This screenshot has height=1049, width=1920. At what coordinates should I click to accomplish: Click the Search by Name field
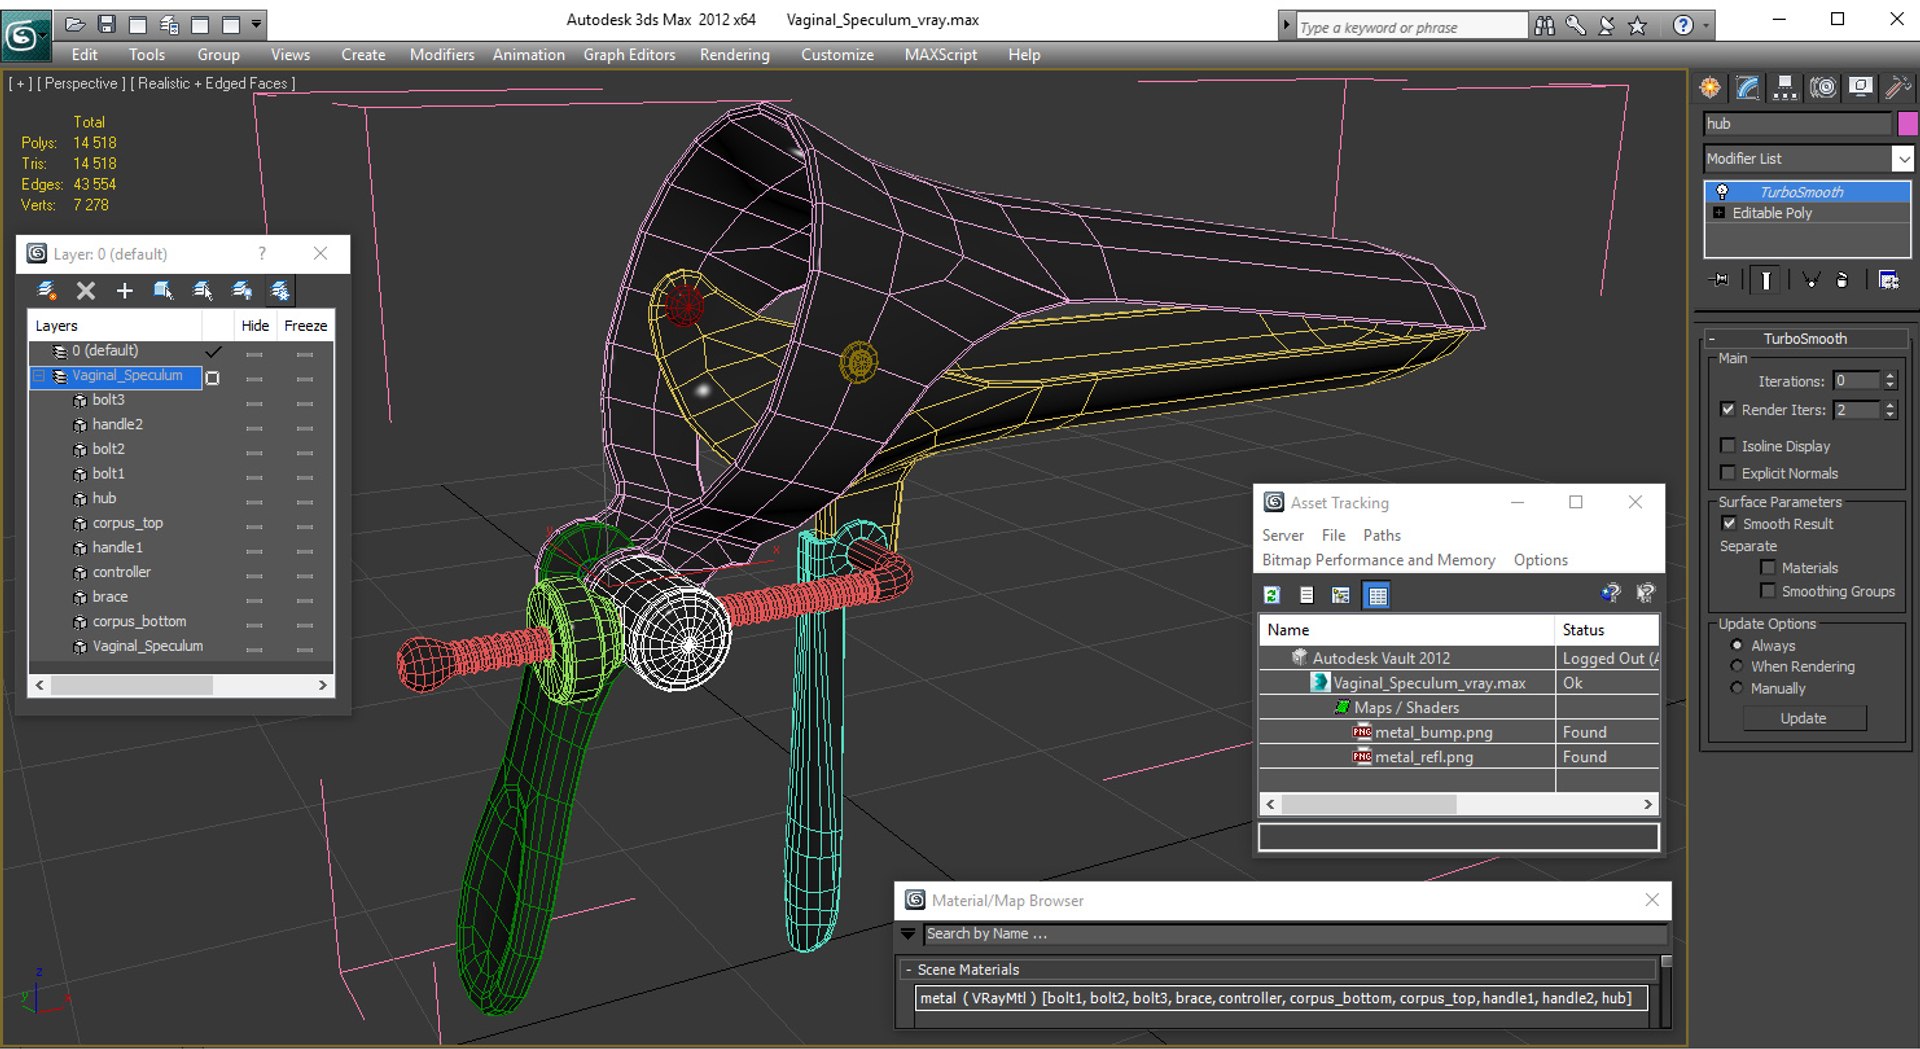click(x=1296, y=934)
